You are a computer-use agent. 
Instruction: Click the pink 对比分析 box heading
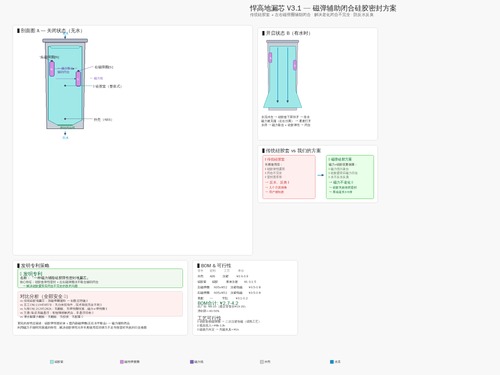44,296
